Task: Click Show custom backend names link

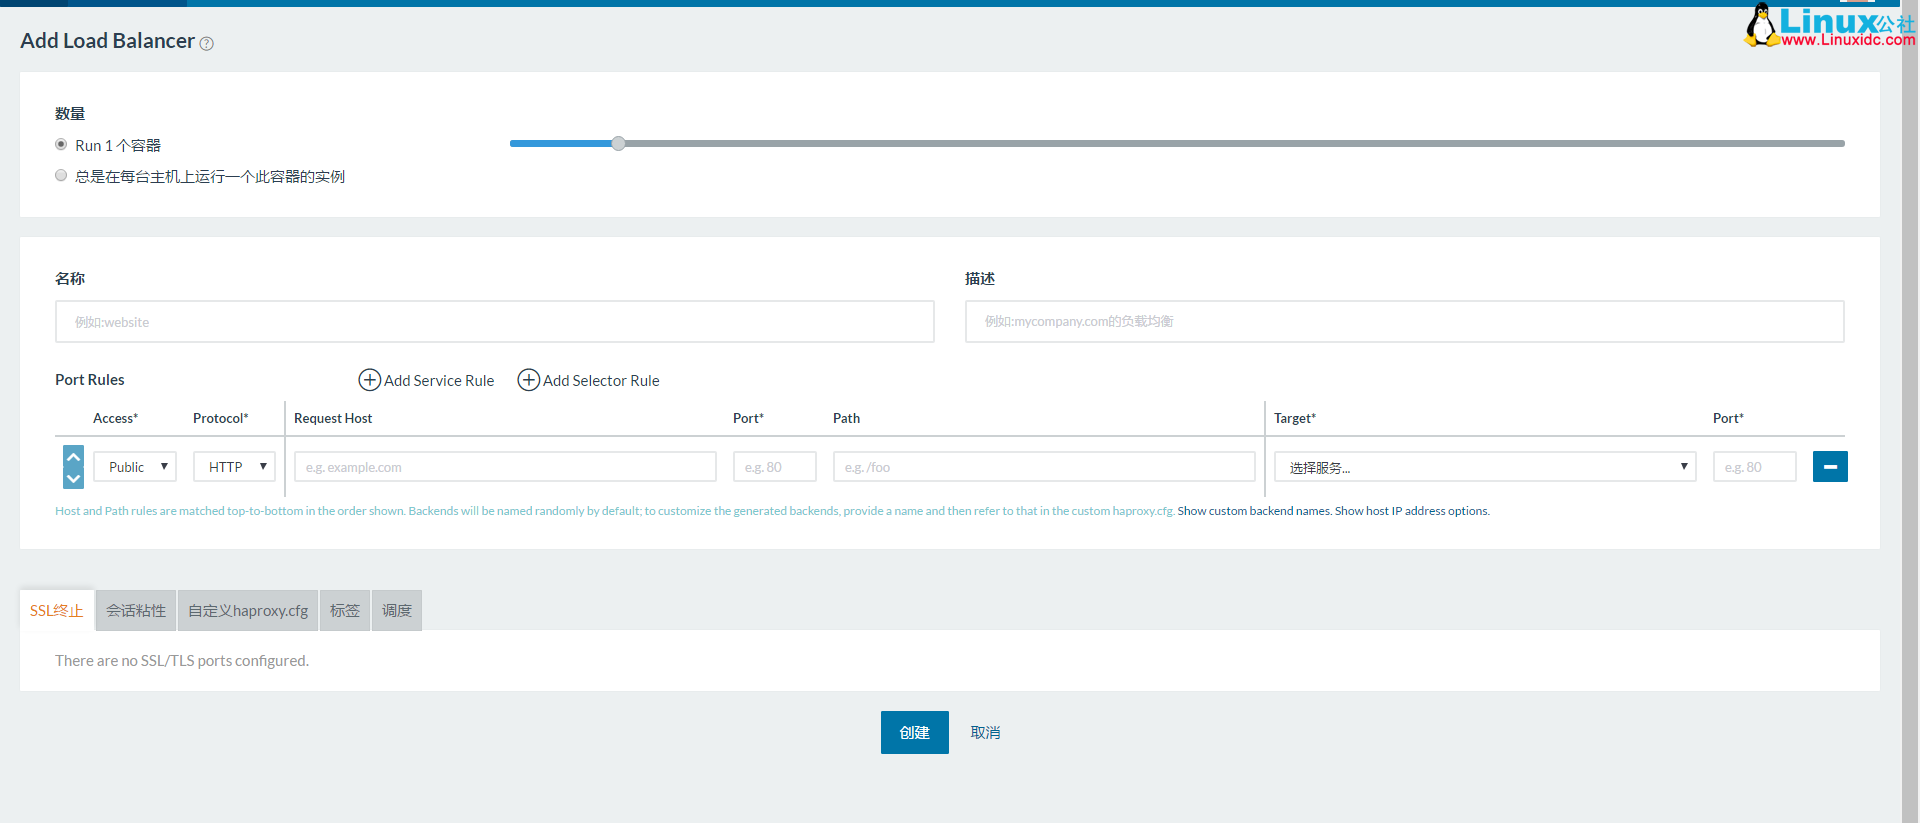Action: tap(1253, 511)
